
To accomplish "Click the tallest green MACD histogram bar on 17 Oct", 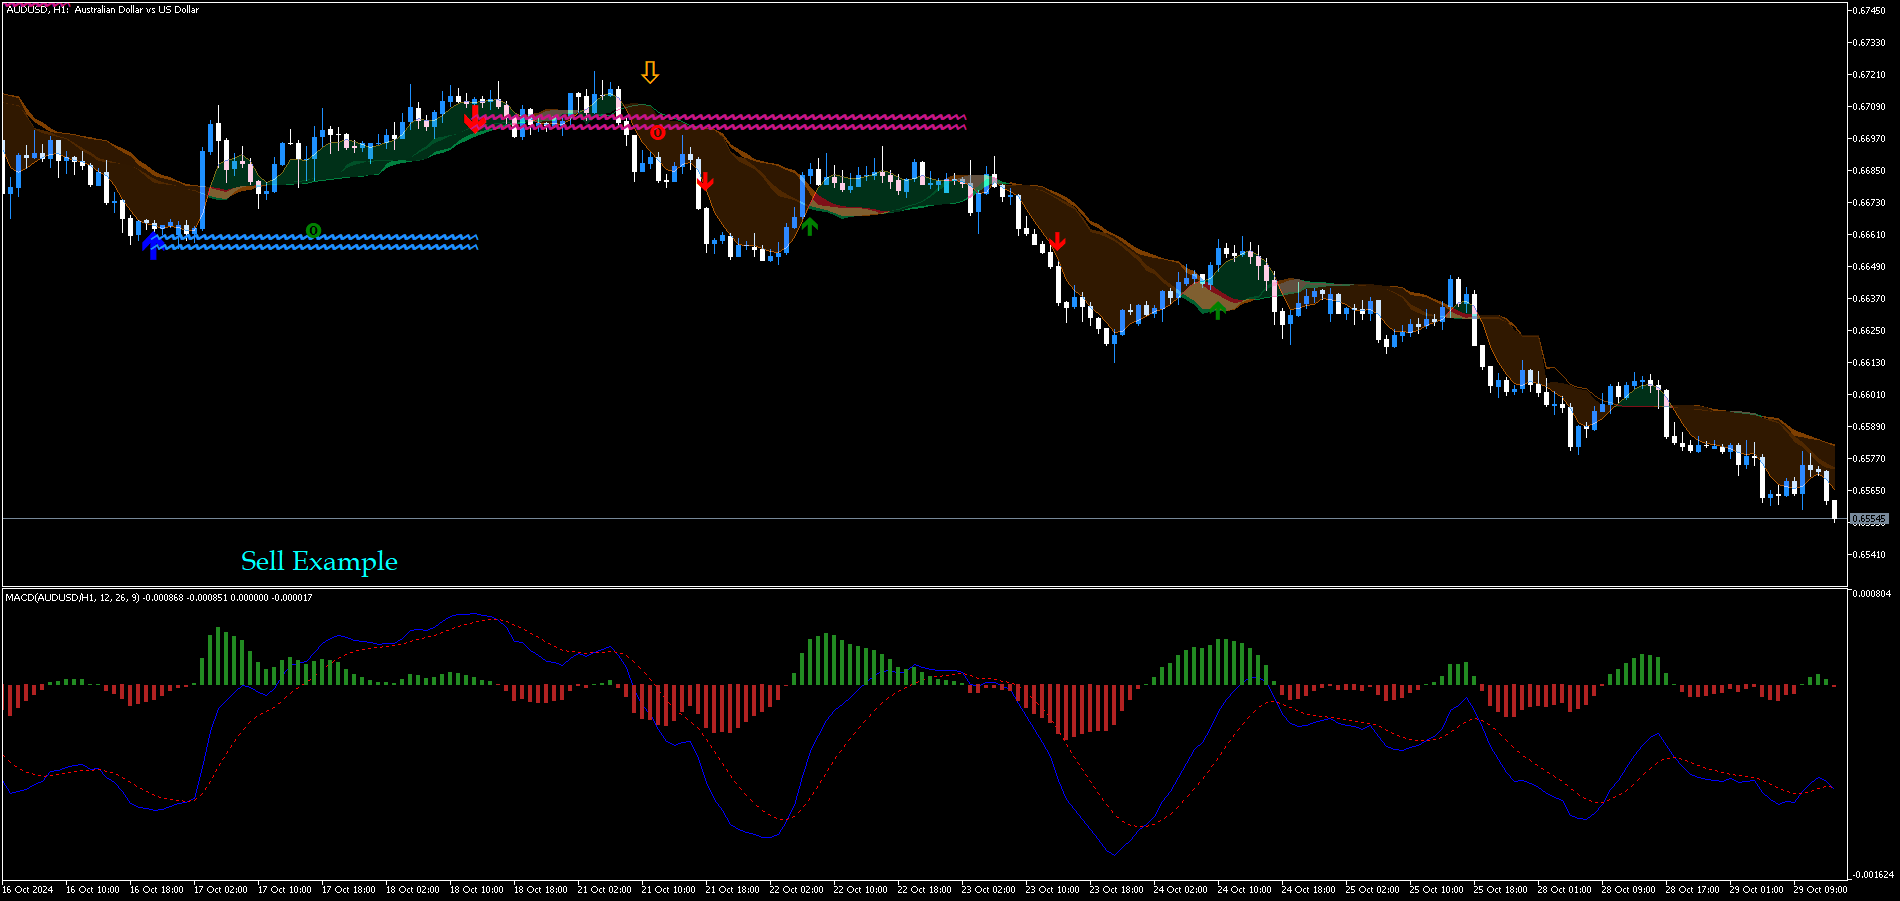I will pyautogui.click(x=218, y=656).
